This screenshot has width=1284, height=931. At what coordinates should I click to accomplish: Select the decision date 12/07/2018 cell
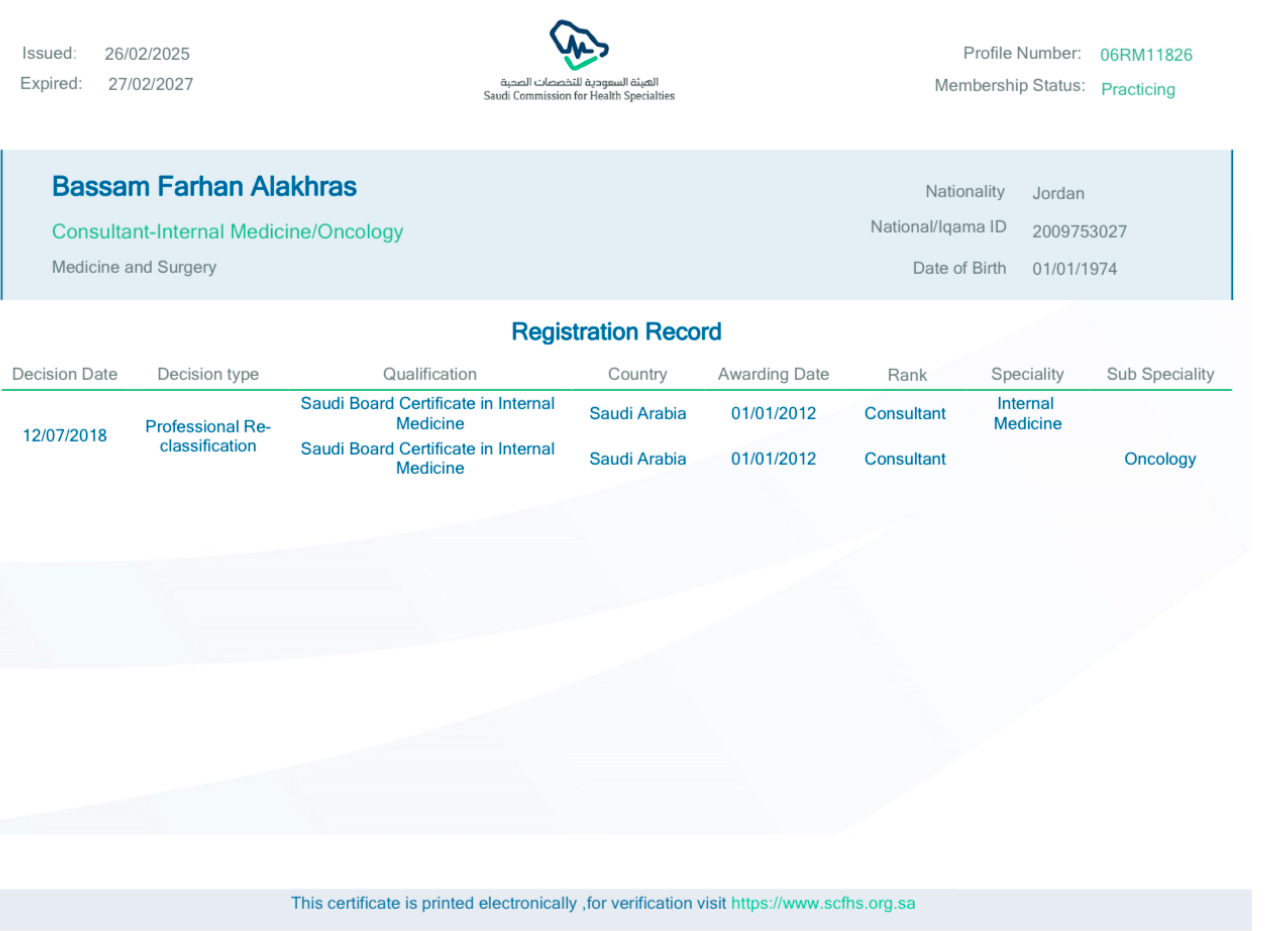click(65, 435)
